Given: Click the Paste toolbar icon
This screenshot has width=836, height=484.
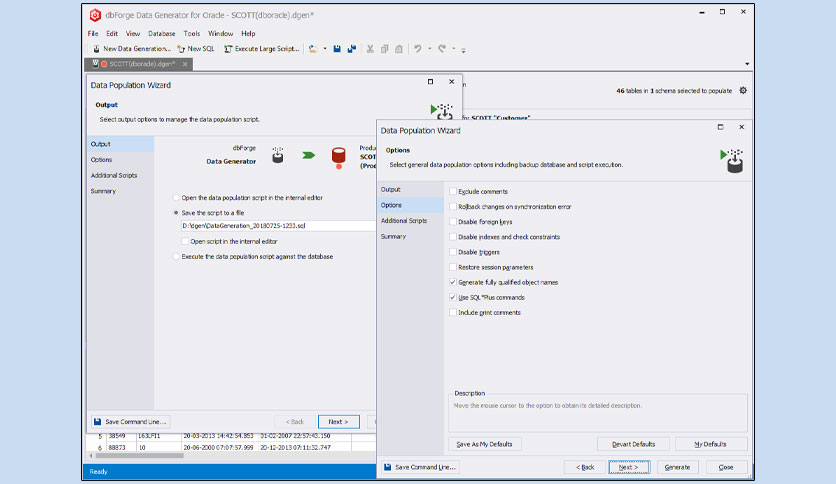Looking at the screenshot, I should tap(399, 49).
